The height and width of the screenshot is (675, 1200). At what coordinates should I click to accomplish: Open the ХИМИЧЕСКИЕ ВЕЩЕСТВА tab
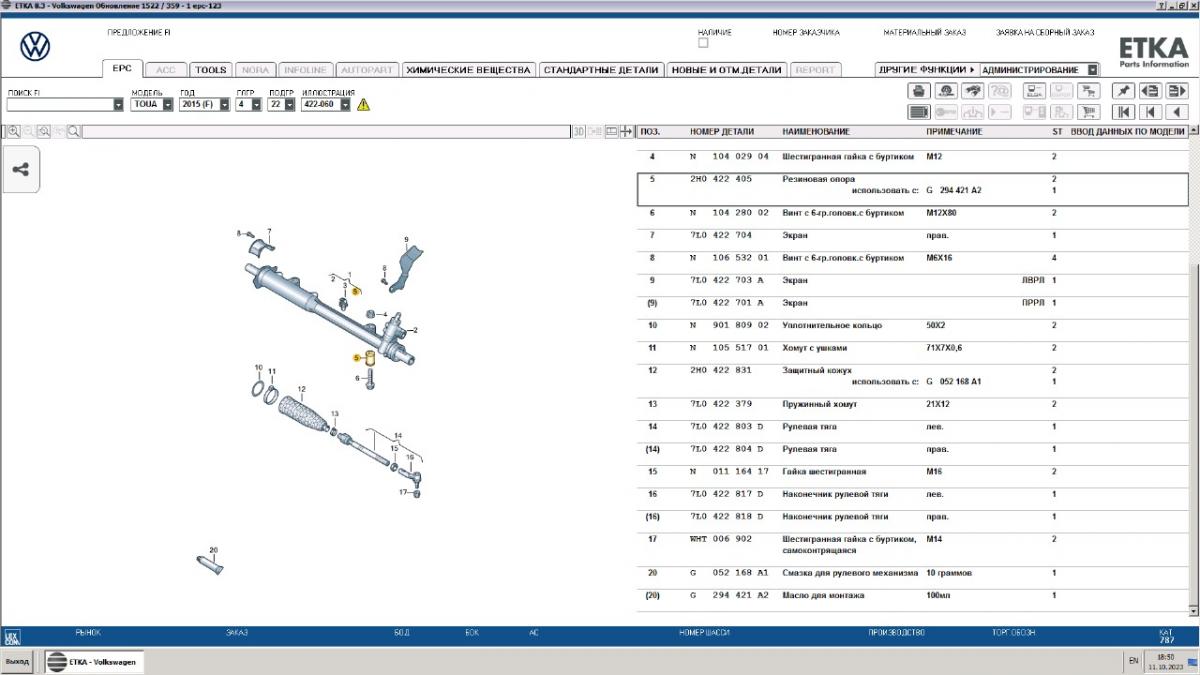click(468, 70)
